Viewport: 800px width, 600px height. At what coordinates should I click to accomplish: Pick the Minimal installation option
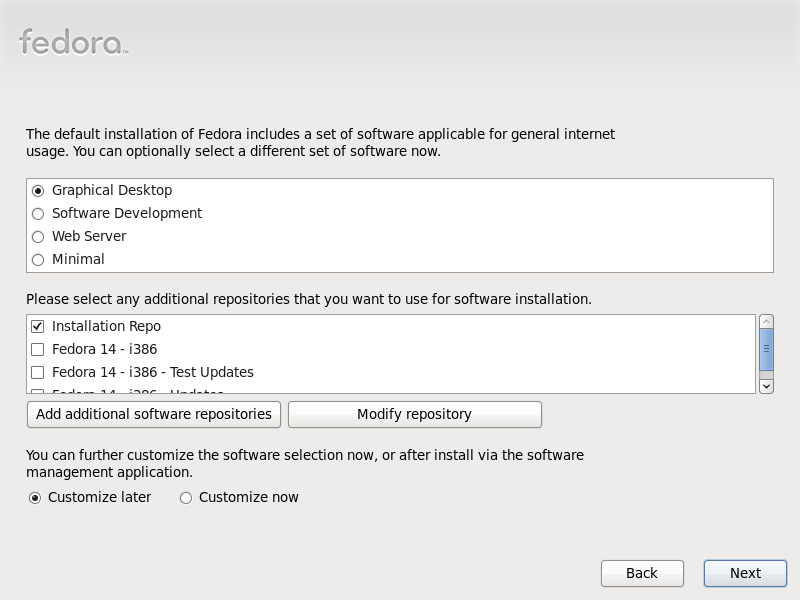coord(38,260)
